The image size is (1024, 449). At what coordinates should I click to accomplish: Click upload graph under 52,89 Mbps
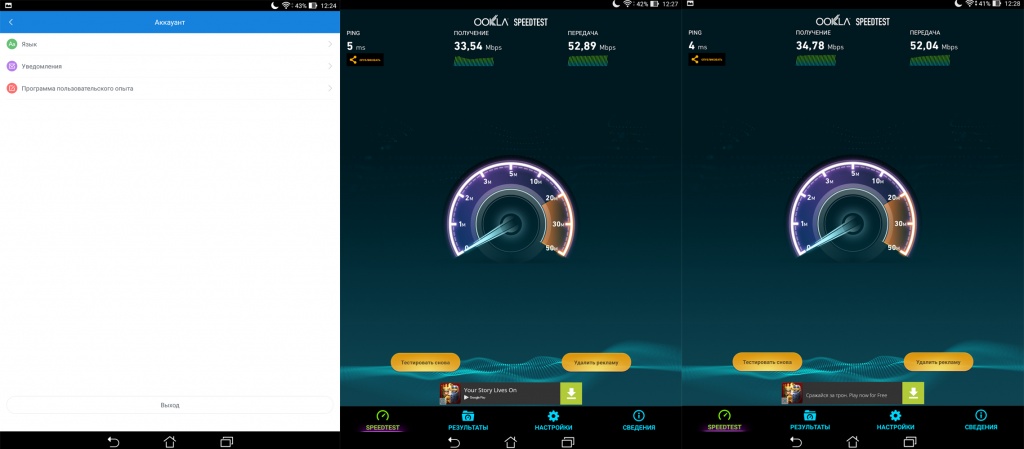[588, 61]
